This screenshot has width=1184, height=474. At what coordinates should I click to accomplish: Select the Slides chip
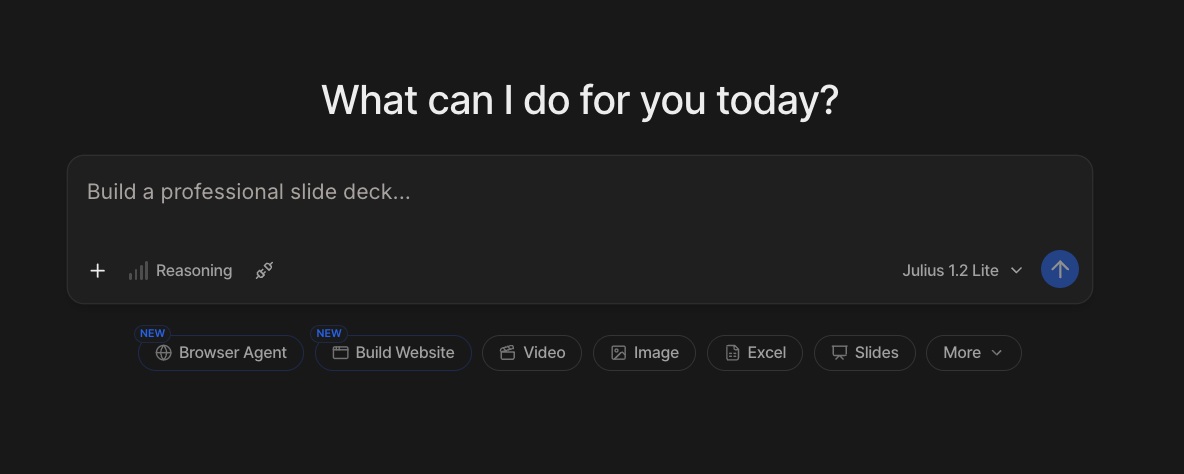[x=865, y=352]
